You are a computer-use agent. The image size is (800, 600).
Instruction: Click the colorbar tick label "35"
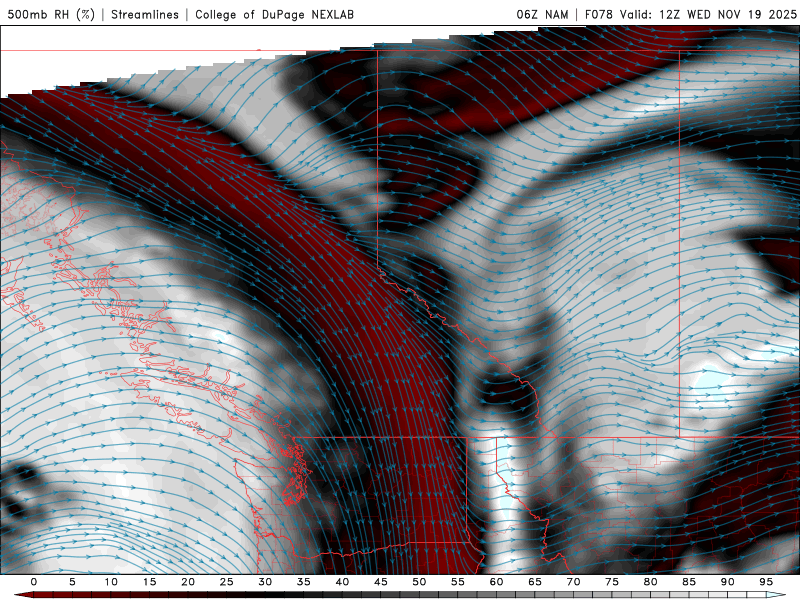pyautogui.click(x=304, y=582)
